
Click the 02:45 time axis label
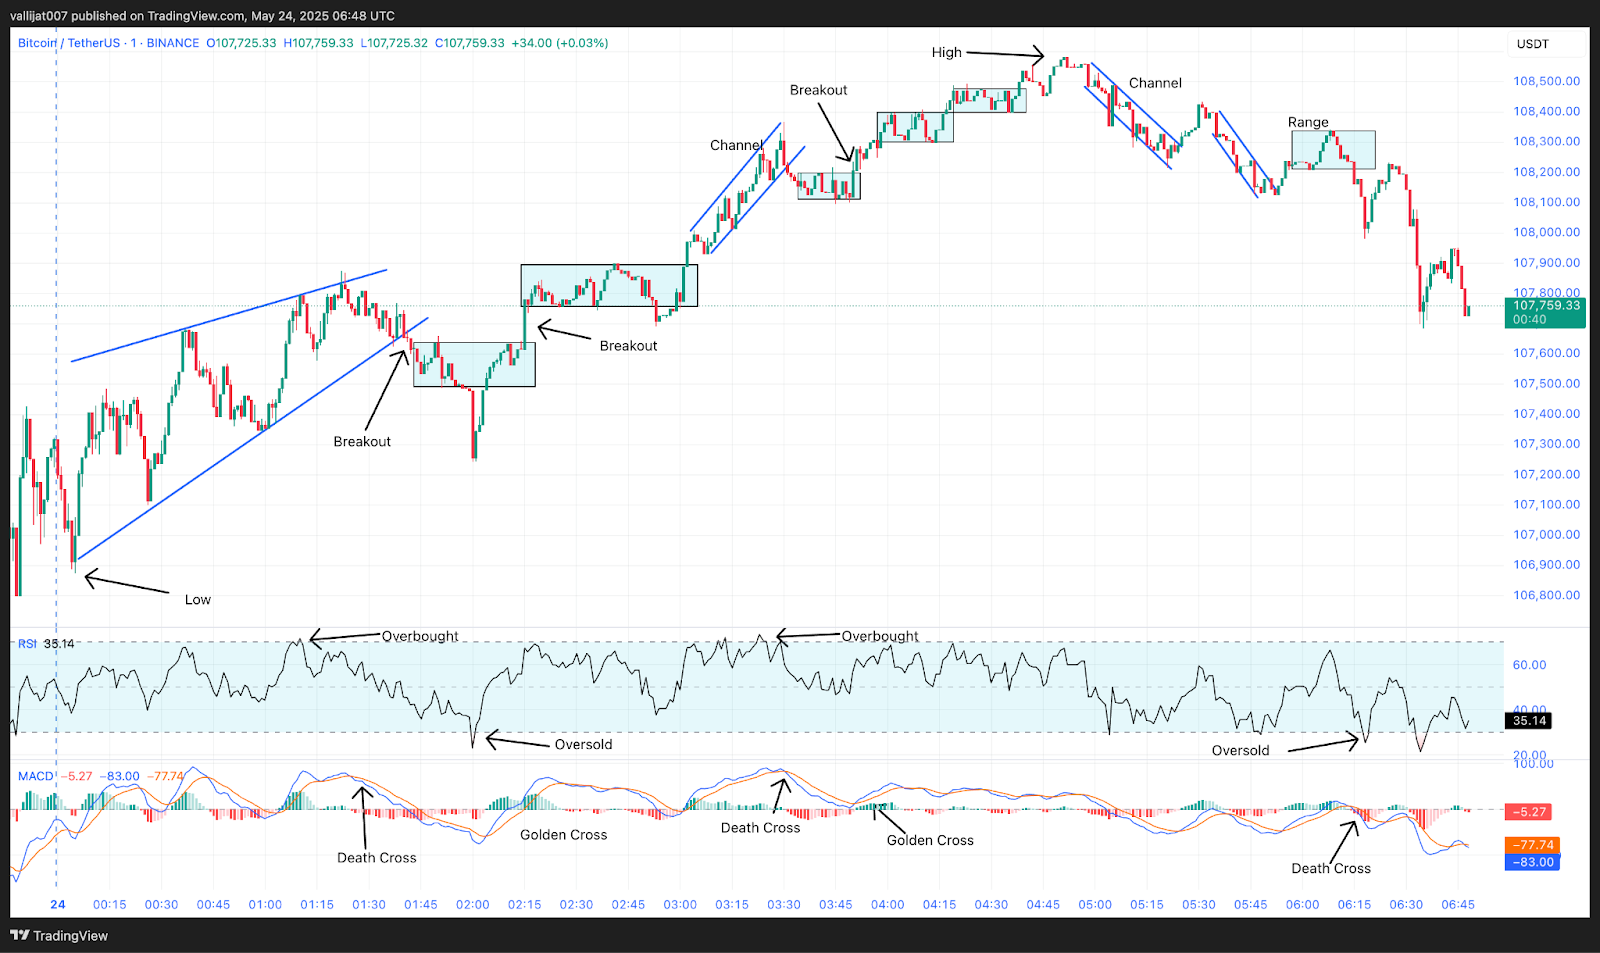tap(628, 904)
